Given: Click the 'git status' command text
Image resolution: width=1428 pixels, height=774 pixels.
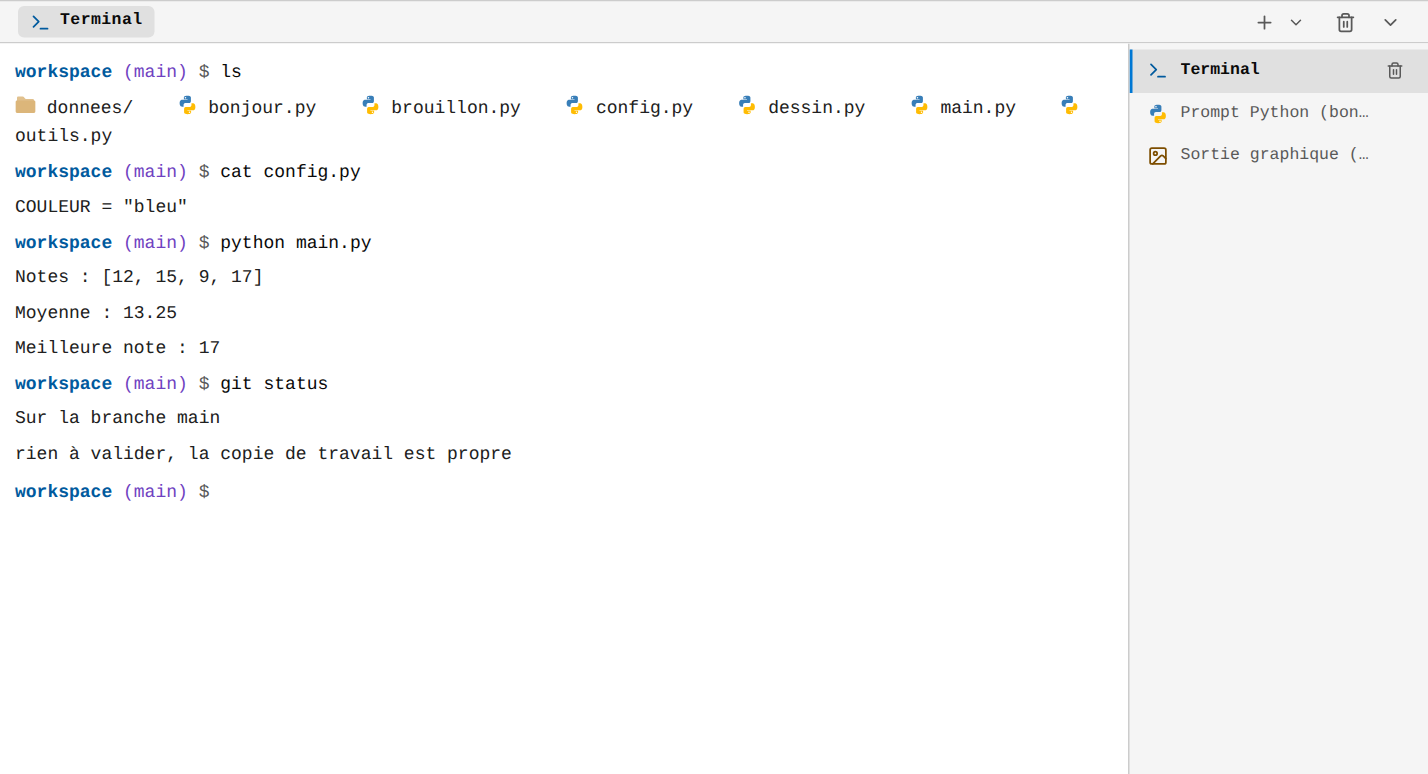Looking at the screenshot, I should click(x=274, y=384).
